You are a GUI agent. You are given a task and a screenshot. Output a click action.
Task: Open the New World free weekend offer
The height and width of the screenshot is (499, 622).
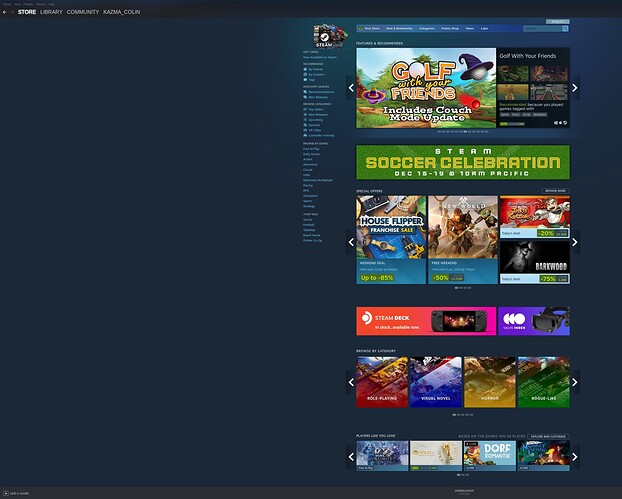pos(463,240)
